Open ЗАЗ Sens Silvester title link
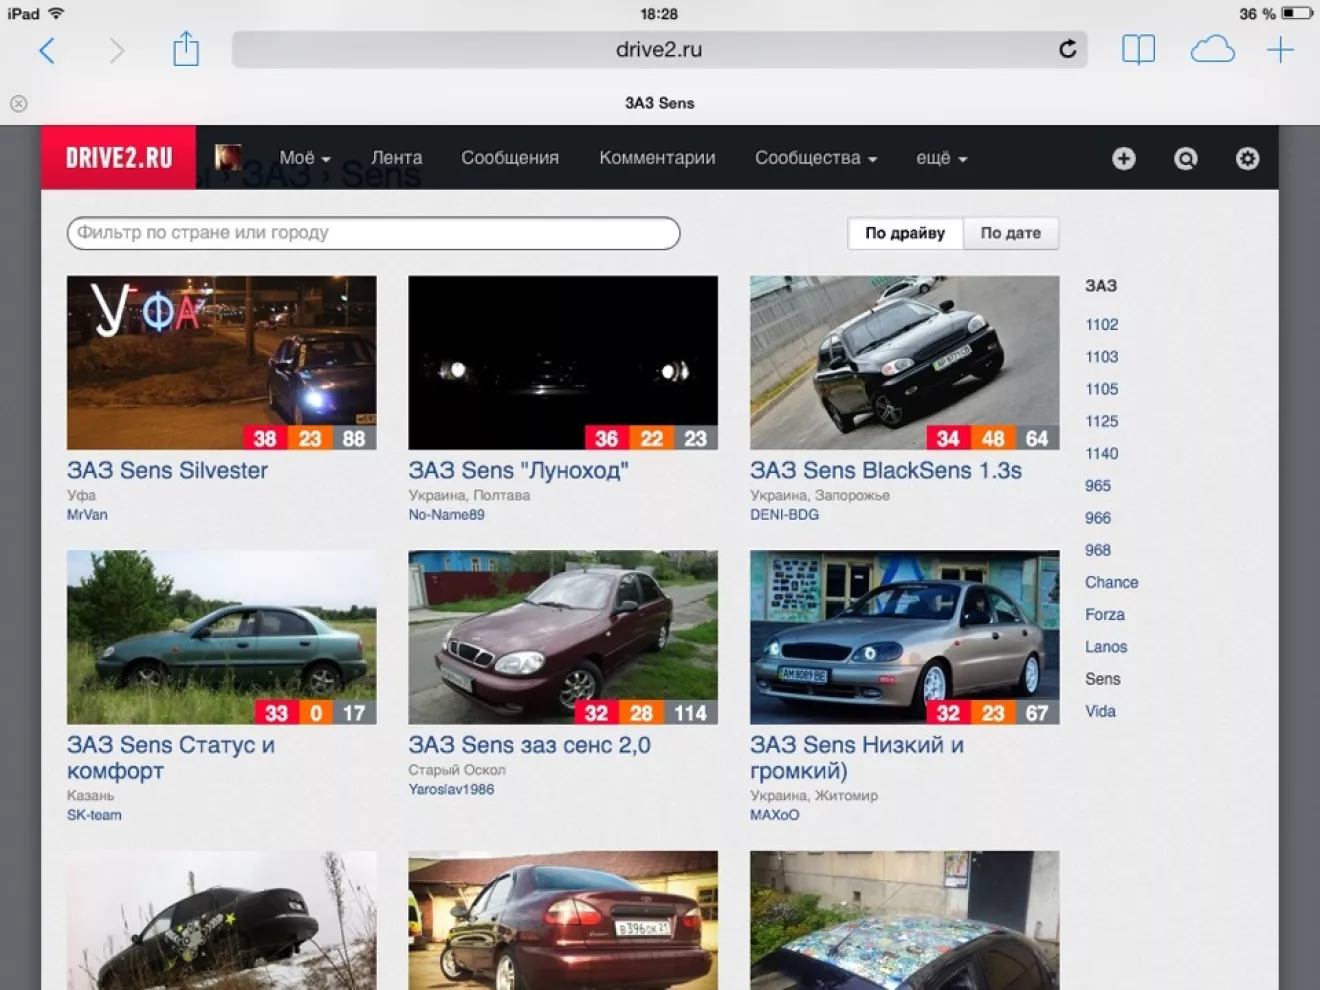1320x990 pixels. click(x=167, y=470)
